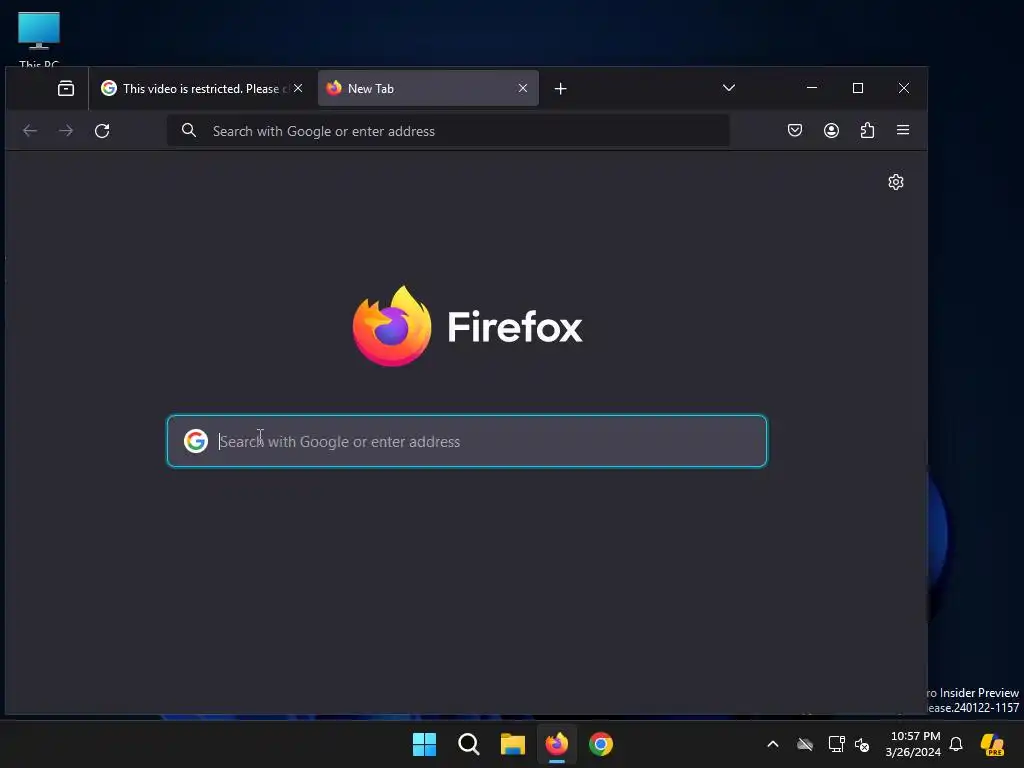Open File Explorer from the taskbar
The image size is (1024, 768).
point(513,744)
